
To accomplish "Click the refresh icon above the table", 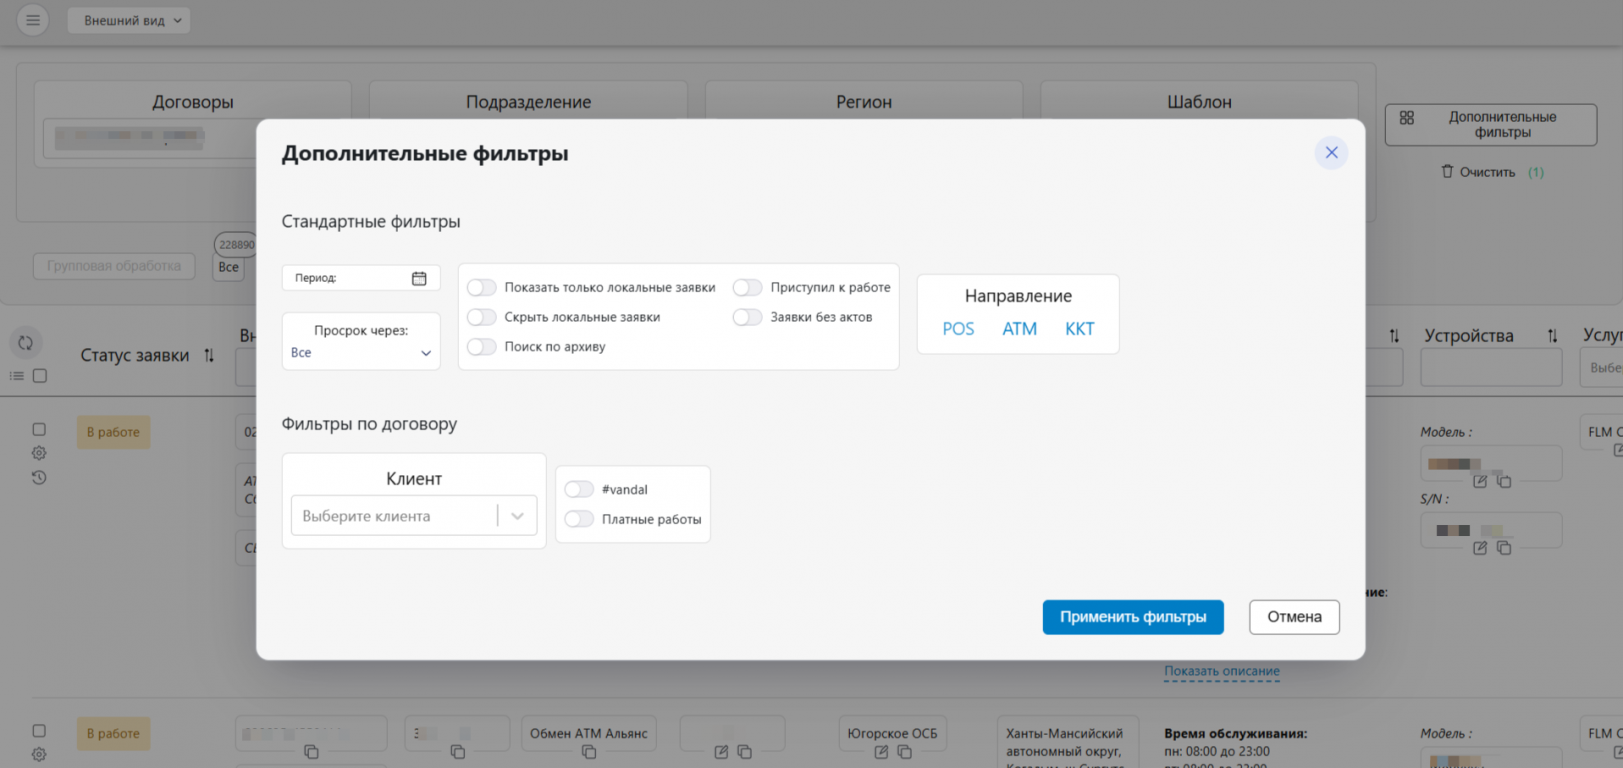I will pos(26,343).
